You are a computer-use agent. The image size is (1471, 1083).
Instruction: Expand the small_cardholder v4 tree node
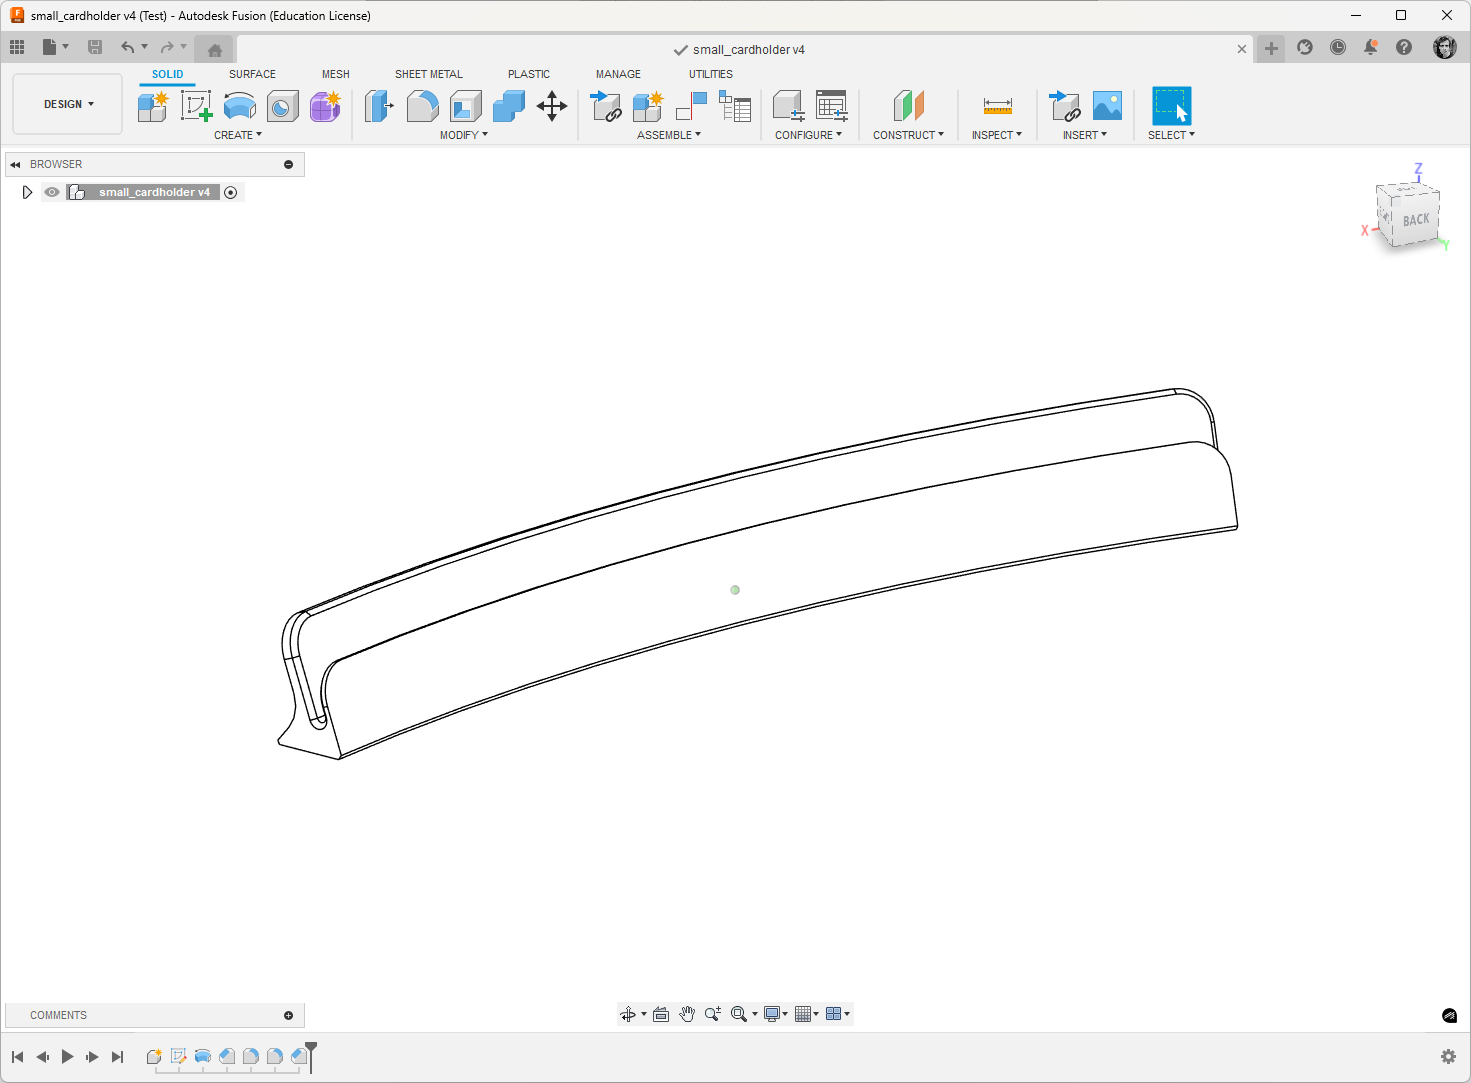pos(27,192)
